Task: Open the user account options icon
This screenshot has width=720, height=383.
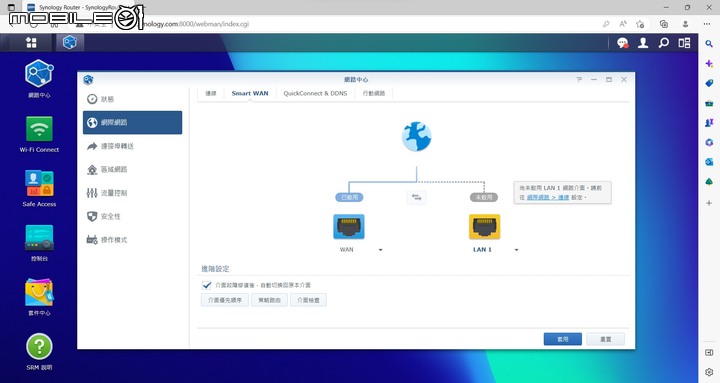Action: click(x=643, y=43)
